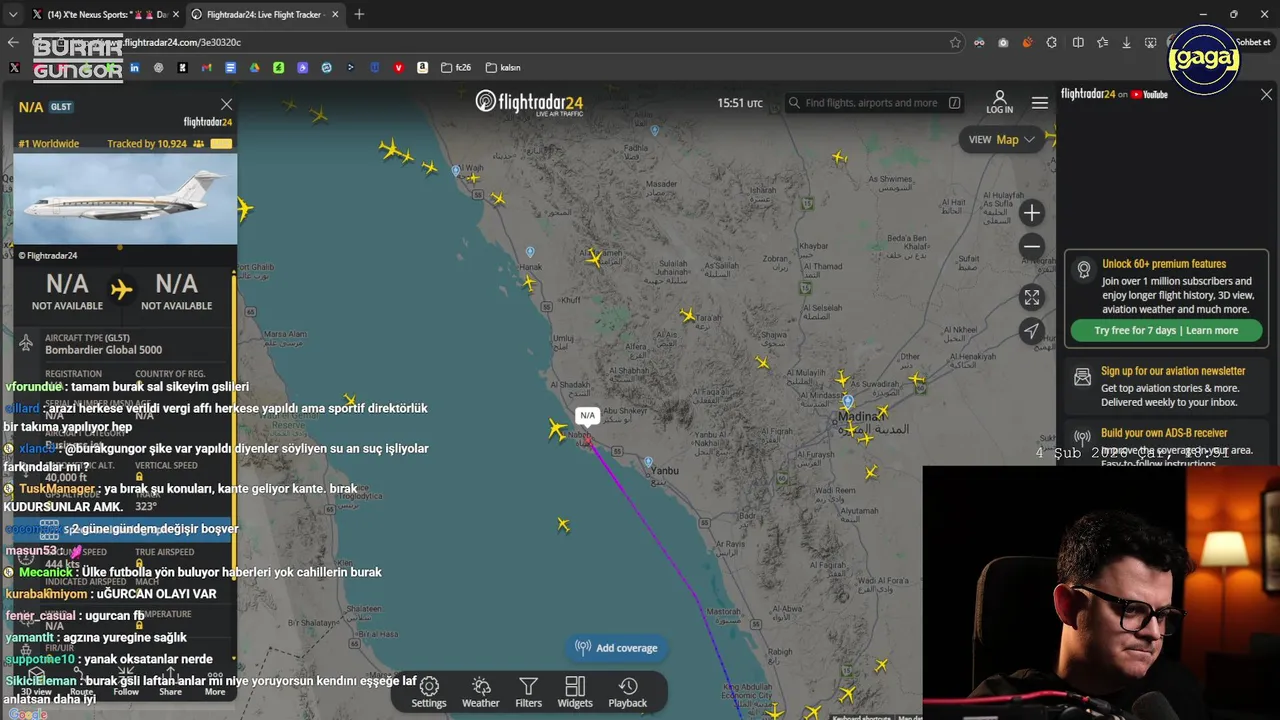The width and height of the screenshot is (1280, 720).
Task: Open the X bookmark in bookmarks bar
Action: point(14,68)
